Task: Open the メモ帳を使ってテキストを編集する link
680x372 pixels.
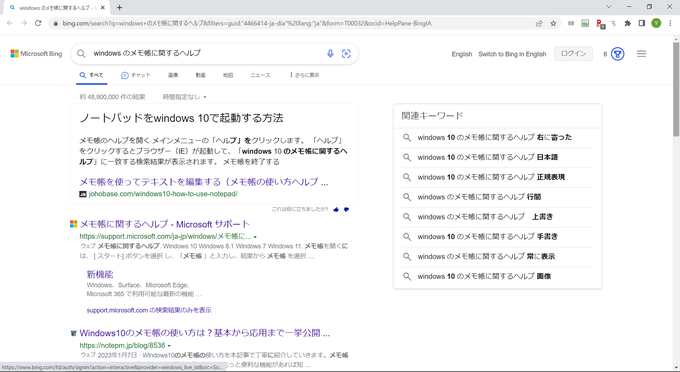Action: (203, 182)
